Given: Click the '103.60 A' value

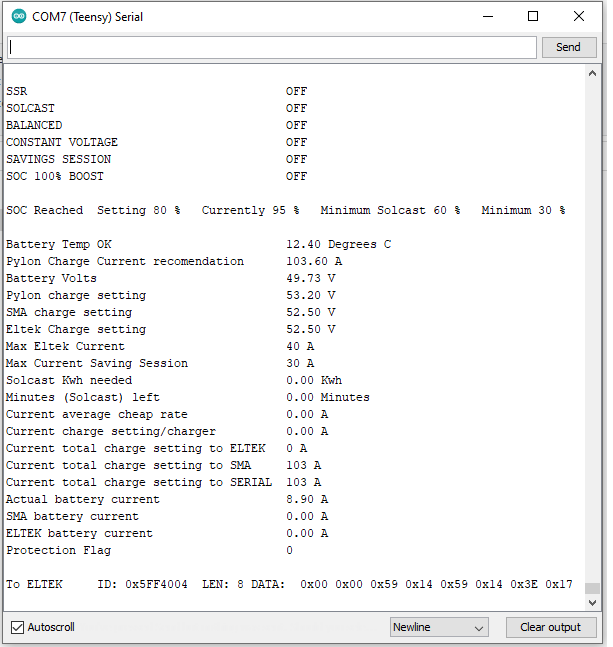Looking at the screenshot, I should pos(314,261).
